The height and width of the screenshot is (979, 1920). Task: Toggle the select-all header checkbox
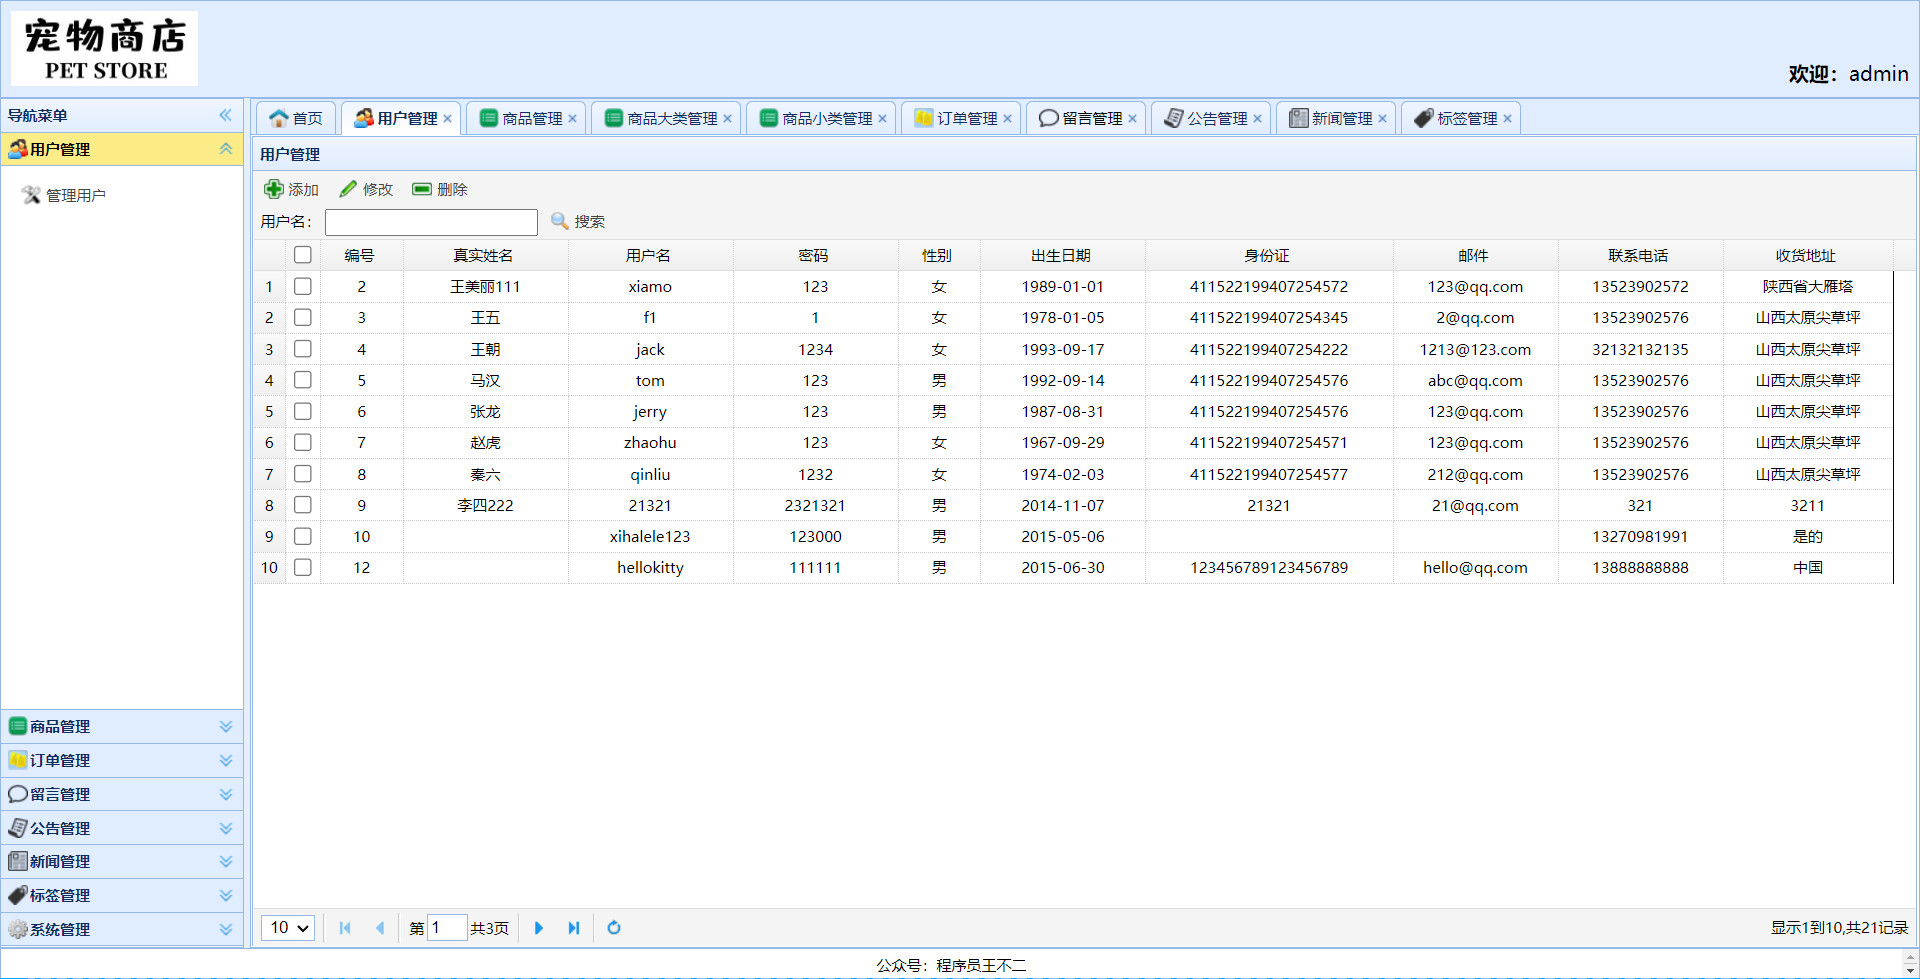pos(303,255)
